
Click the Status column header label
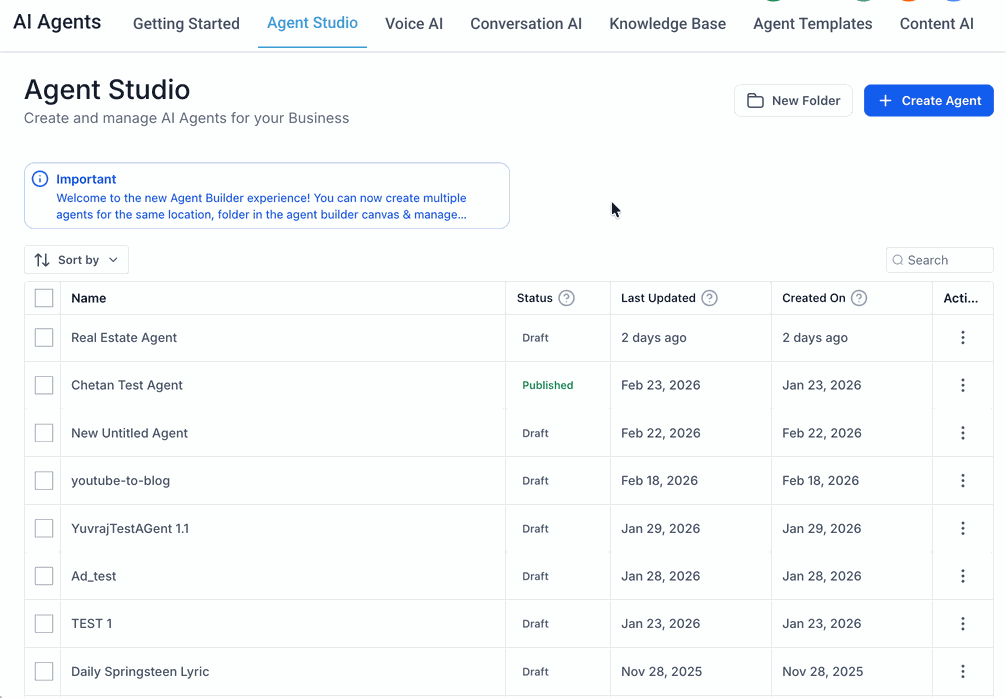coord(534,298)
